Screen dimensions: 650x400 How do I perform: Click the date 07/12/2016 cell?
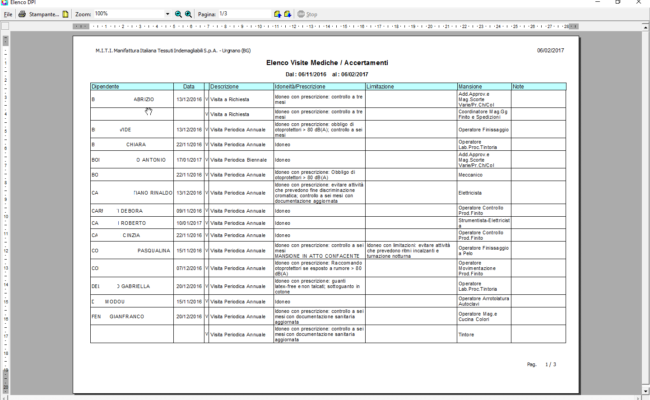189,268
